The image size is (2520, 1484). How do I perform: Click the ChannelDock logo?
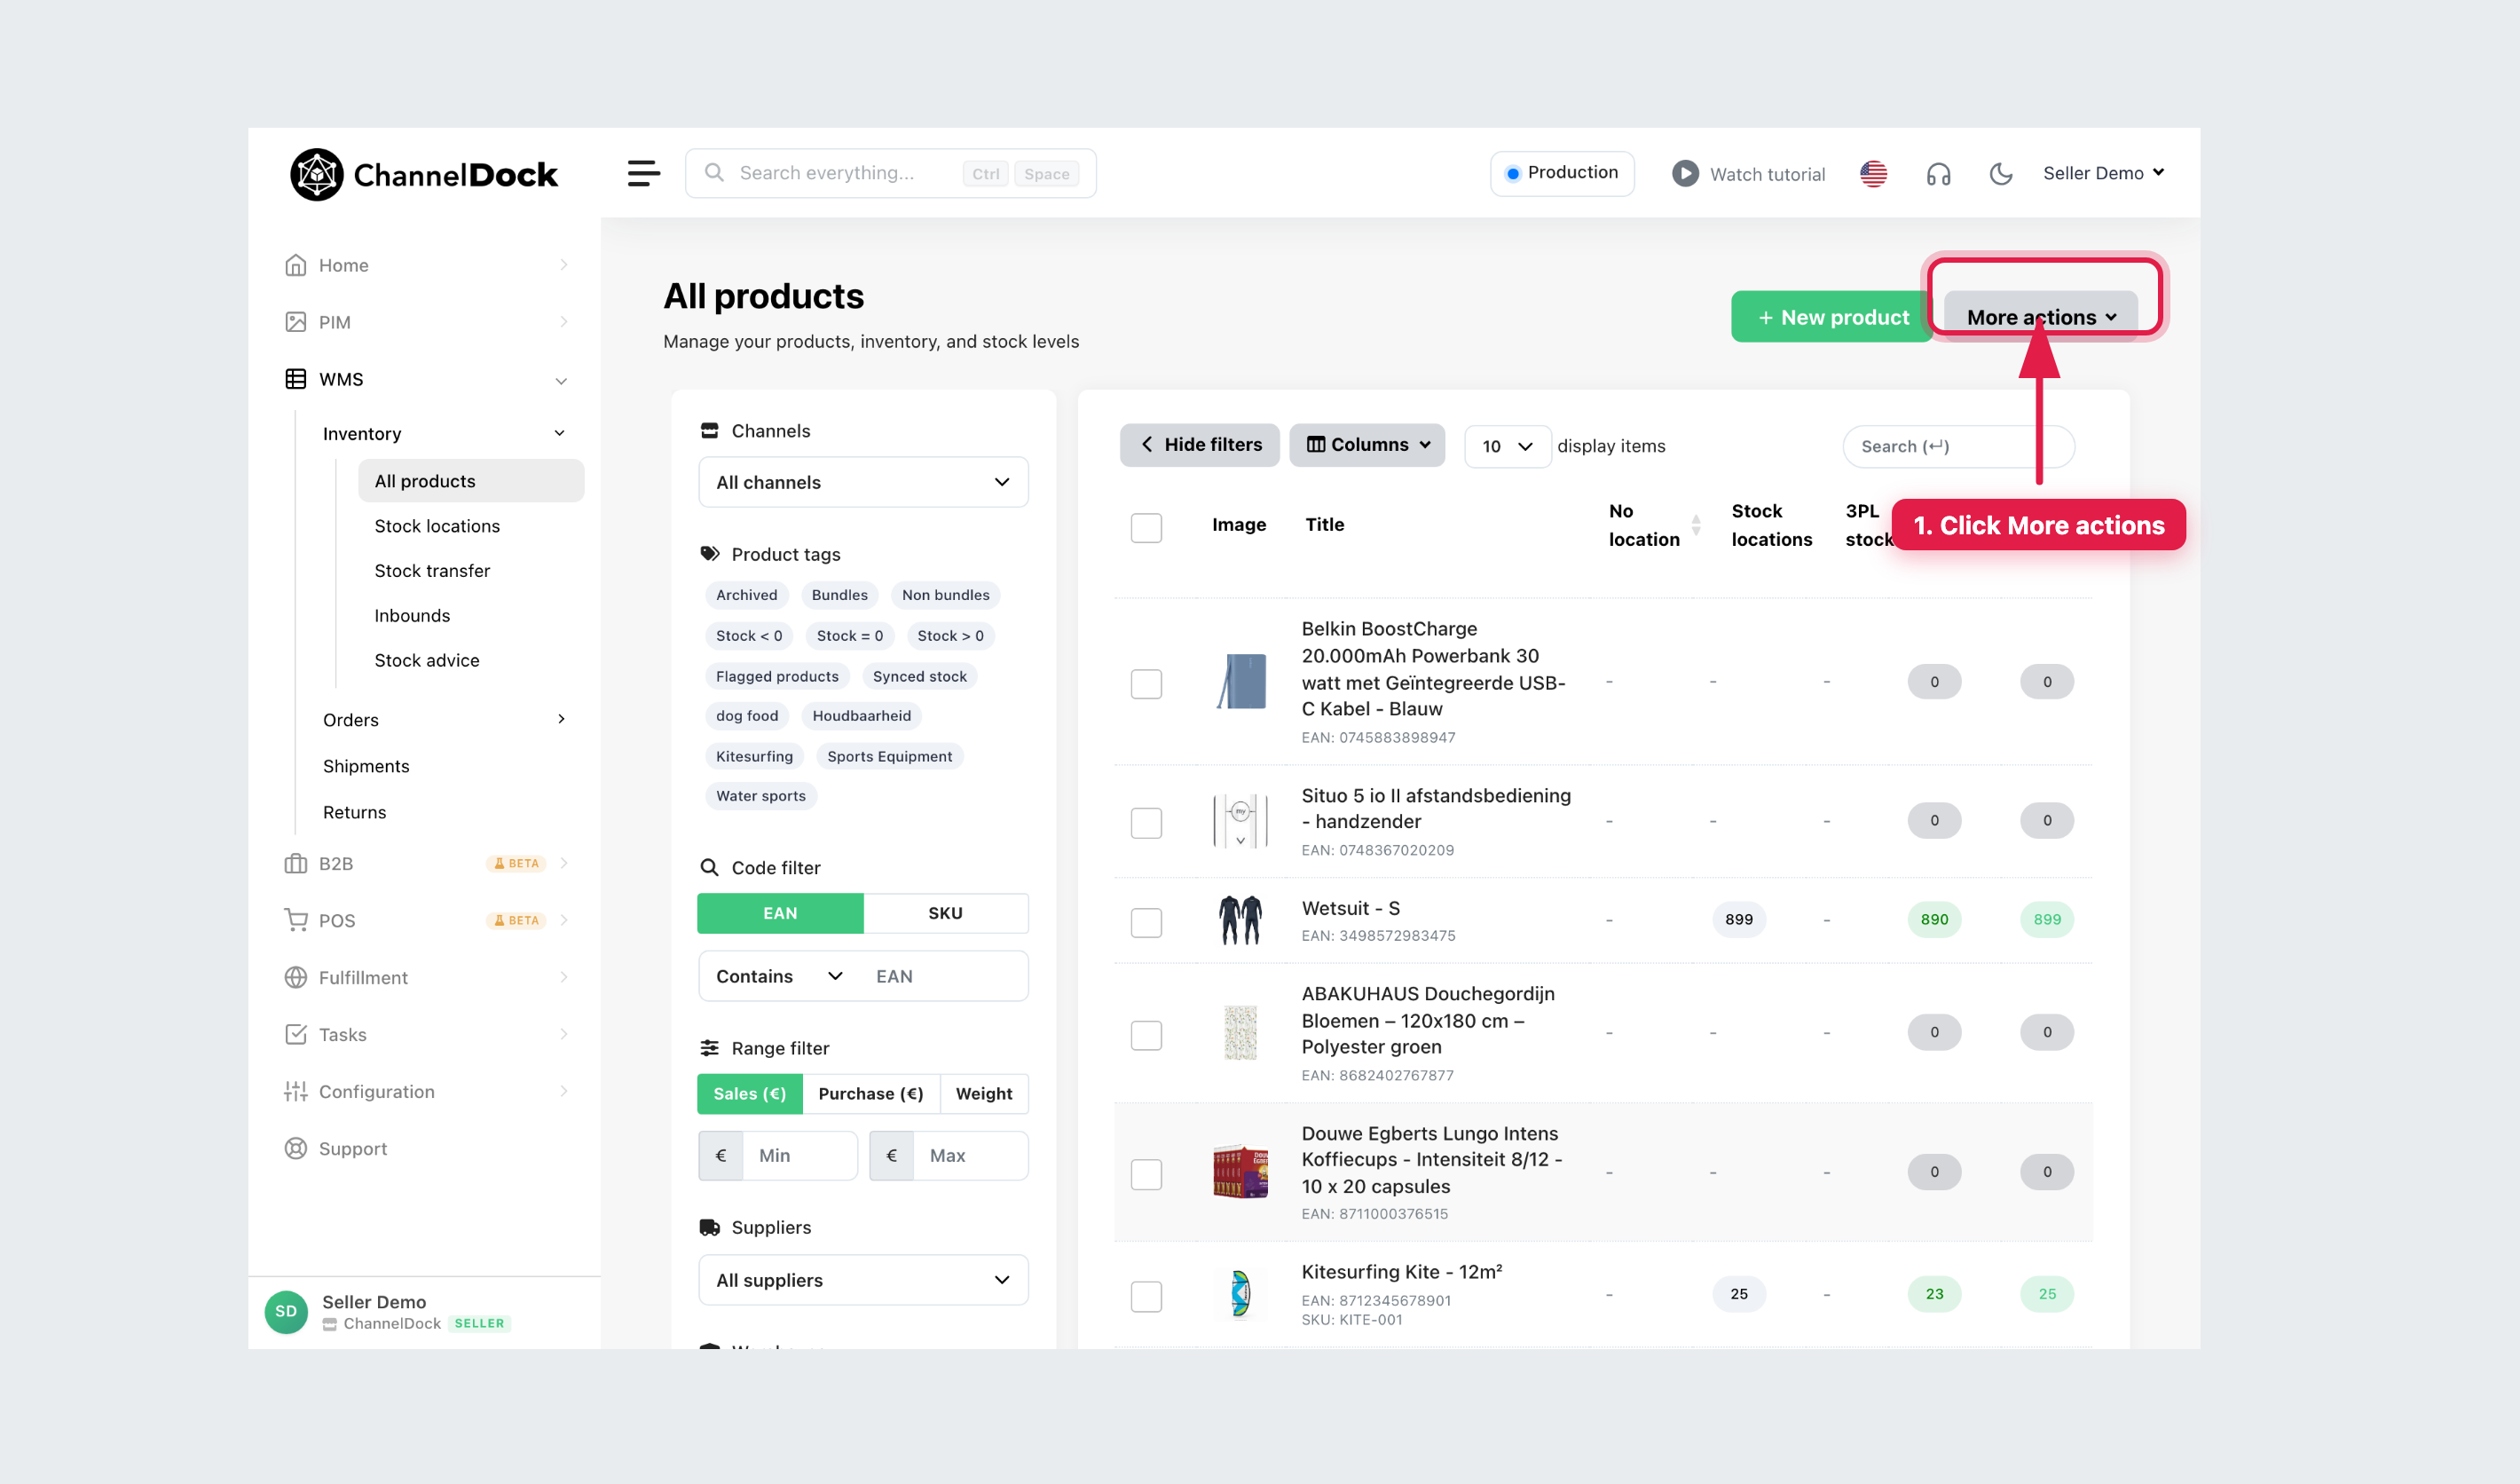tap(424, 174)
